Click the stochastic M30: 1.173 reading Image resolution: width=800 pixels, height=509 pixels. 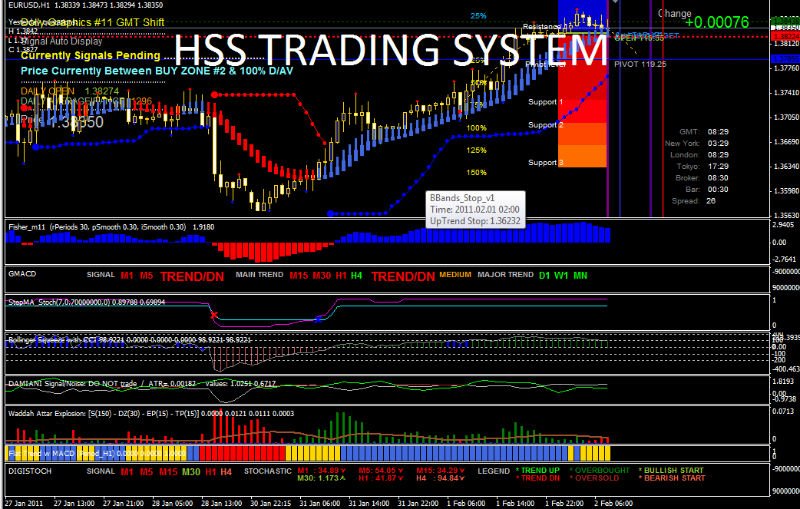click(322, 478)
